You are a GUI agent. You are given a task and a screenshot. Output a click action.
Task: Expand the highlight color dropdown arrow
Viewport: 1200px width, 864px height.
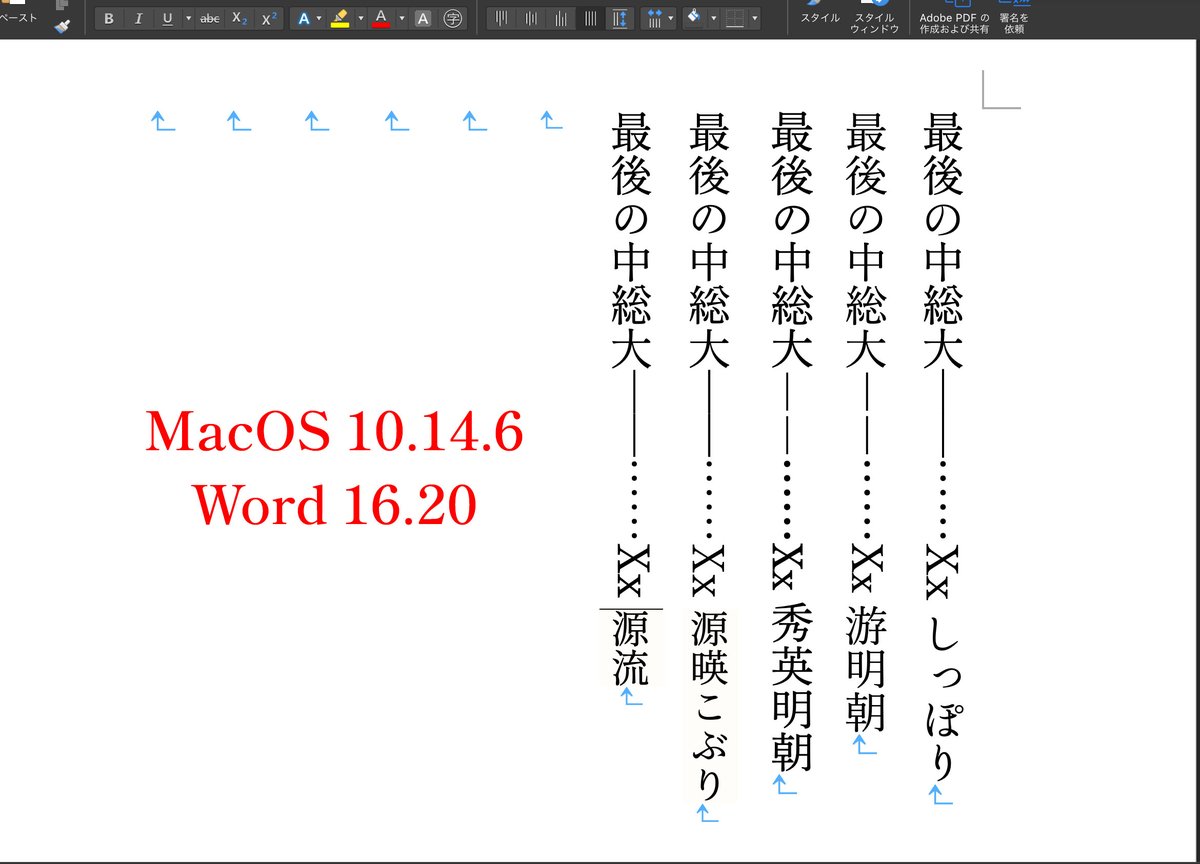coord(360,17)
